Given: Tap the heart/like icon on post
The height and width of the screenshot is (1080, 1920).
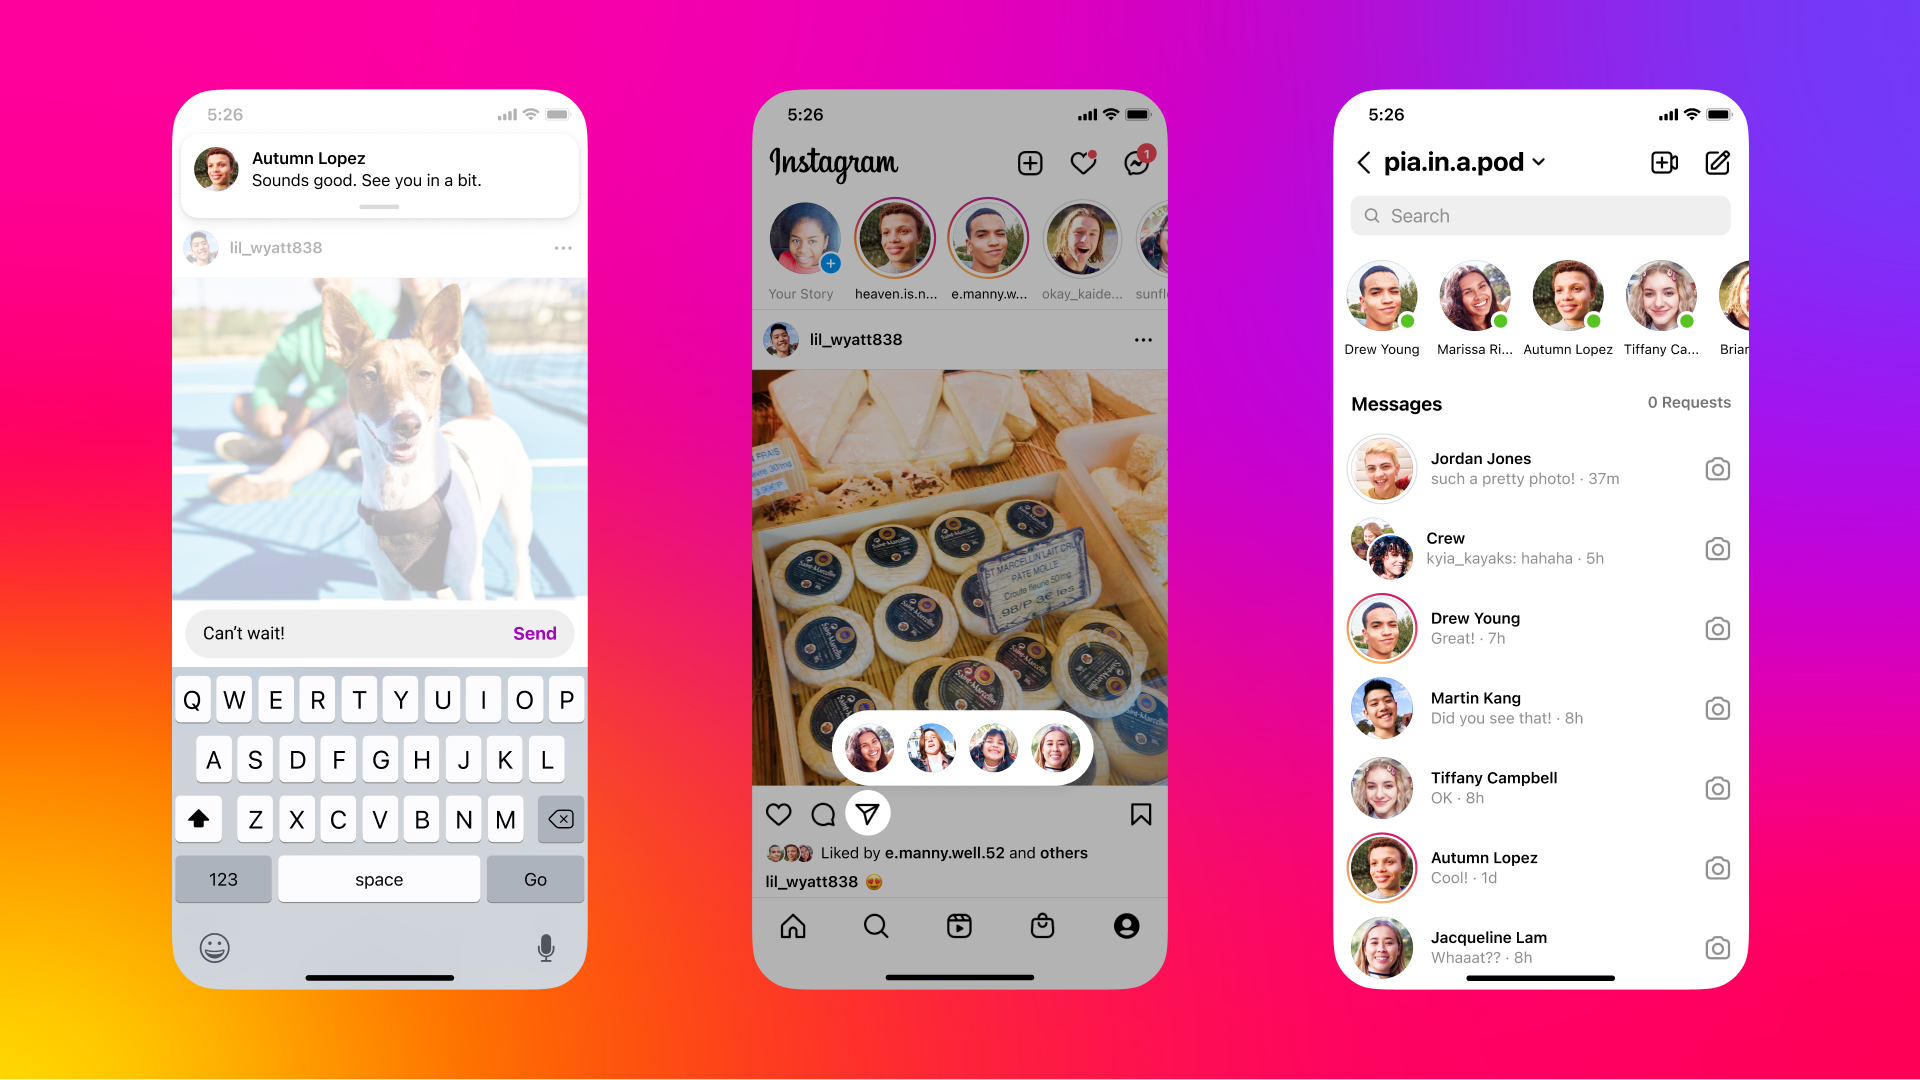Looking at the screenshot, I should (779, 814).
